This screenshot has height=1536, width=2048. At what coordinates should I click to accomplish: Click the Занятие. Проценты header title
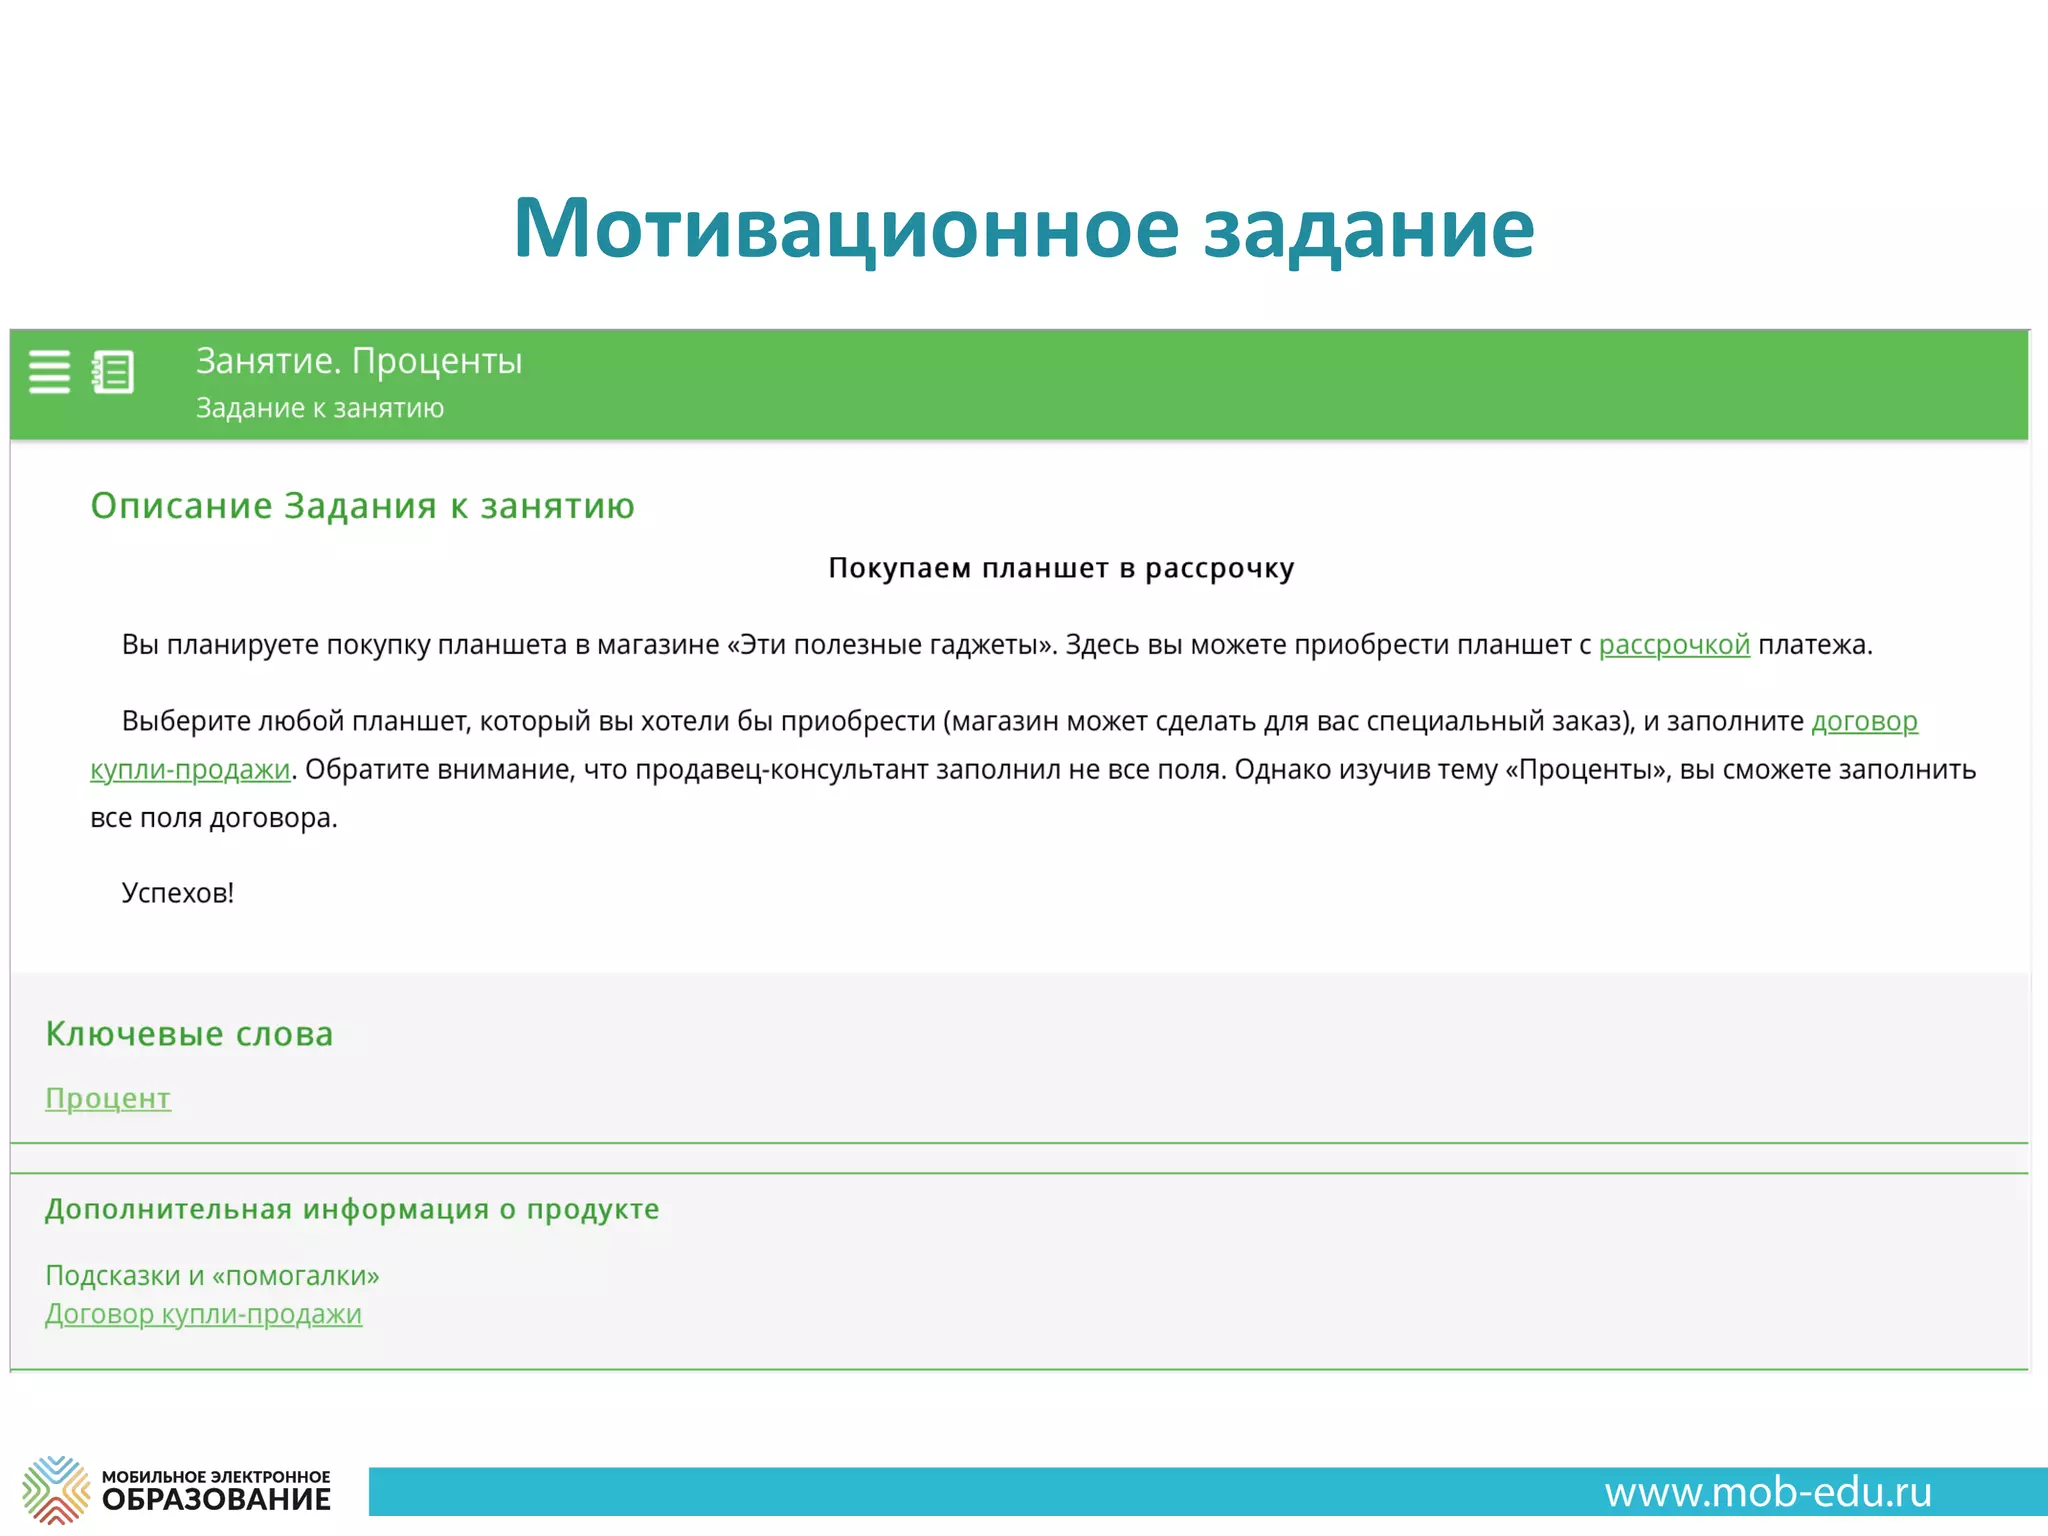[359, 361]
